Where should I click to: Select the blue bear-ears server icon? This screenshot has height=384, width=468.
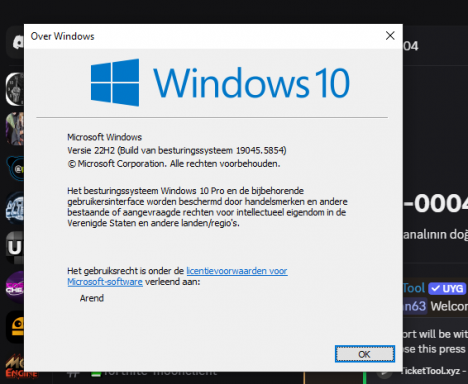pos(16,169)
